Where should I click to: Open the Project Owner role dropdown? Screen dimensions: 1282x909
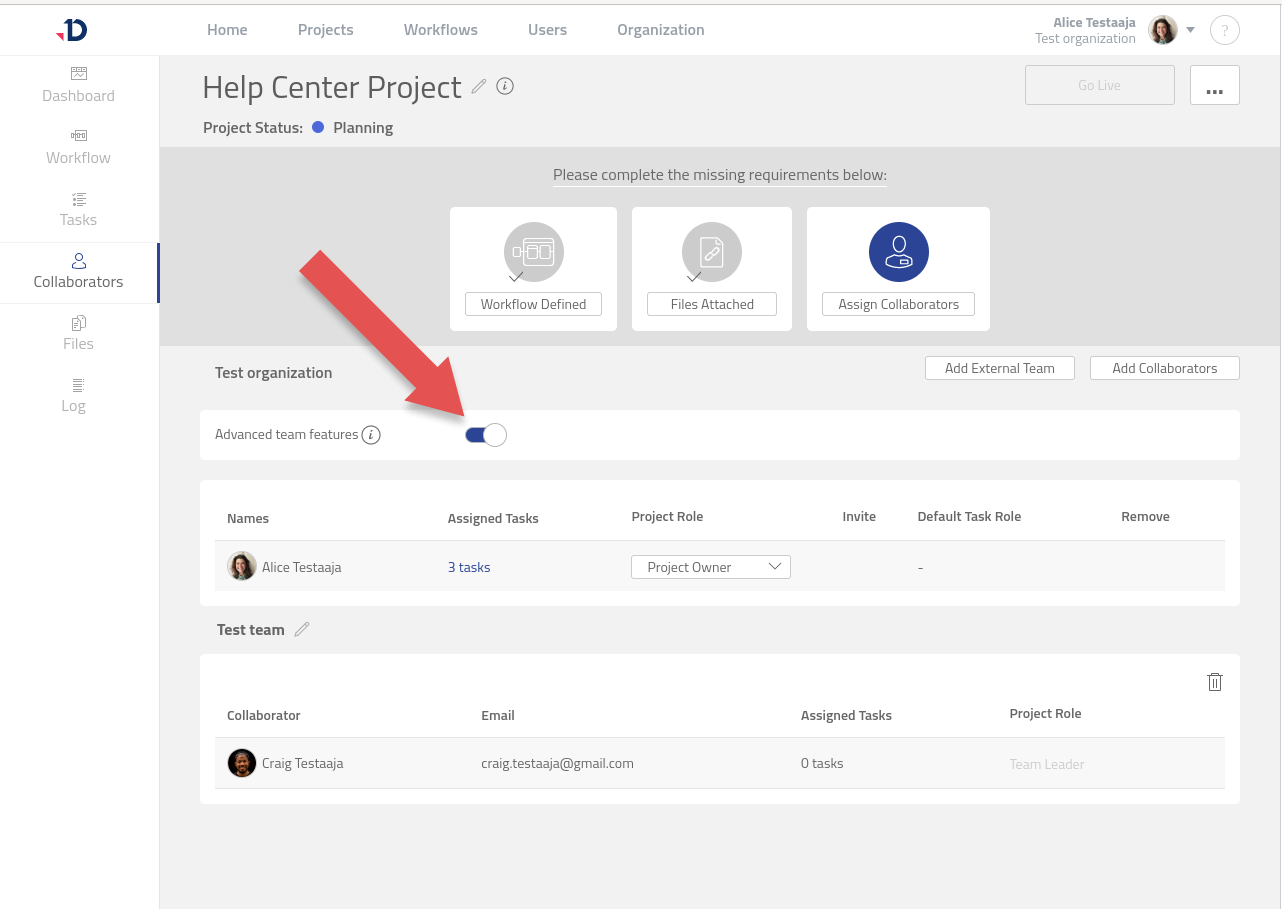coord(710,567)
